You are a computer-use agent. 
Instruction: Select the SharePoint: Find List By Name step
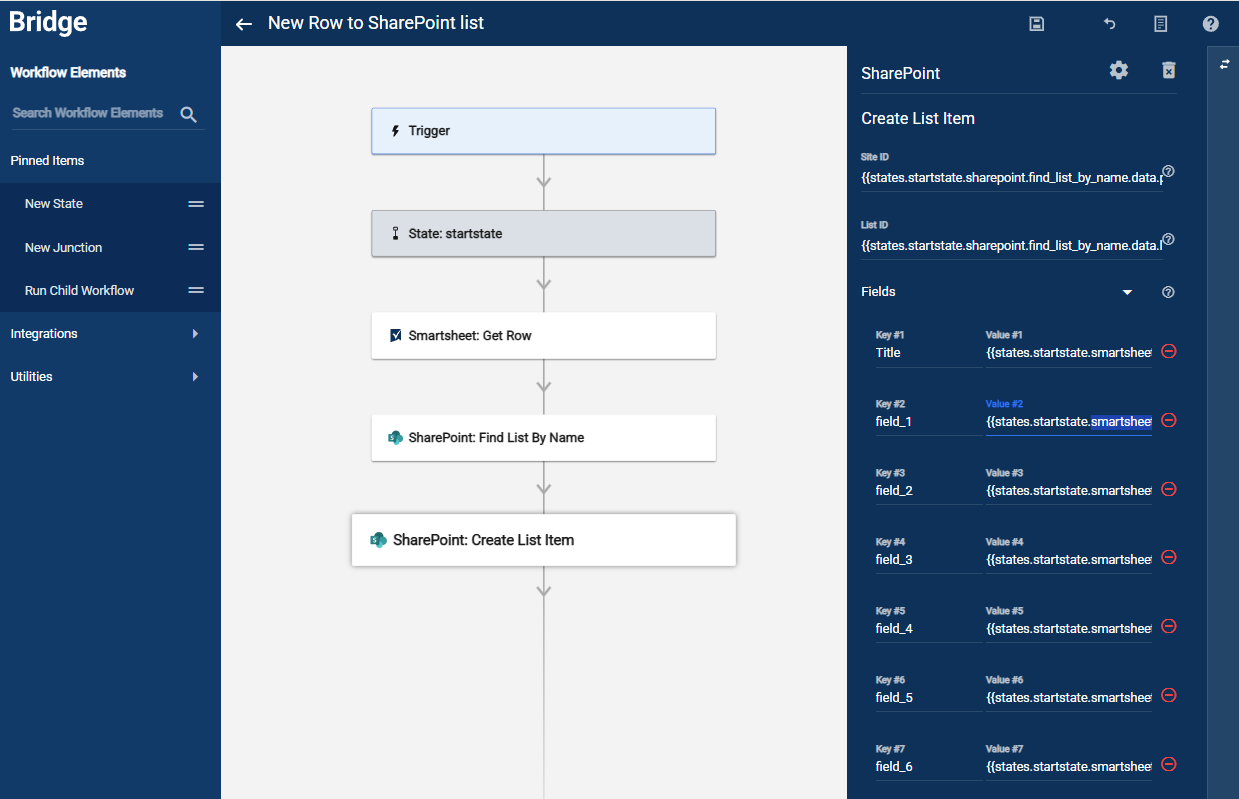pyautogui.click(x=543, y=438)
